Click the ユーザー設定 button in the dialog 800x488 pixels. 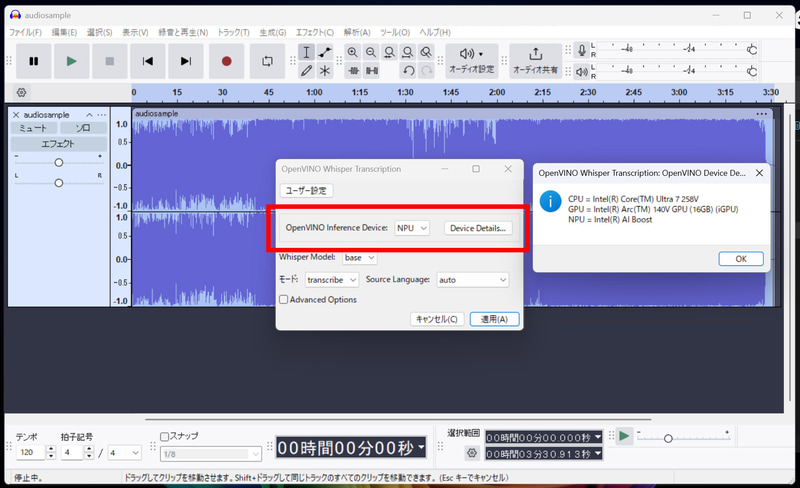click(306, 190)
